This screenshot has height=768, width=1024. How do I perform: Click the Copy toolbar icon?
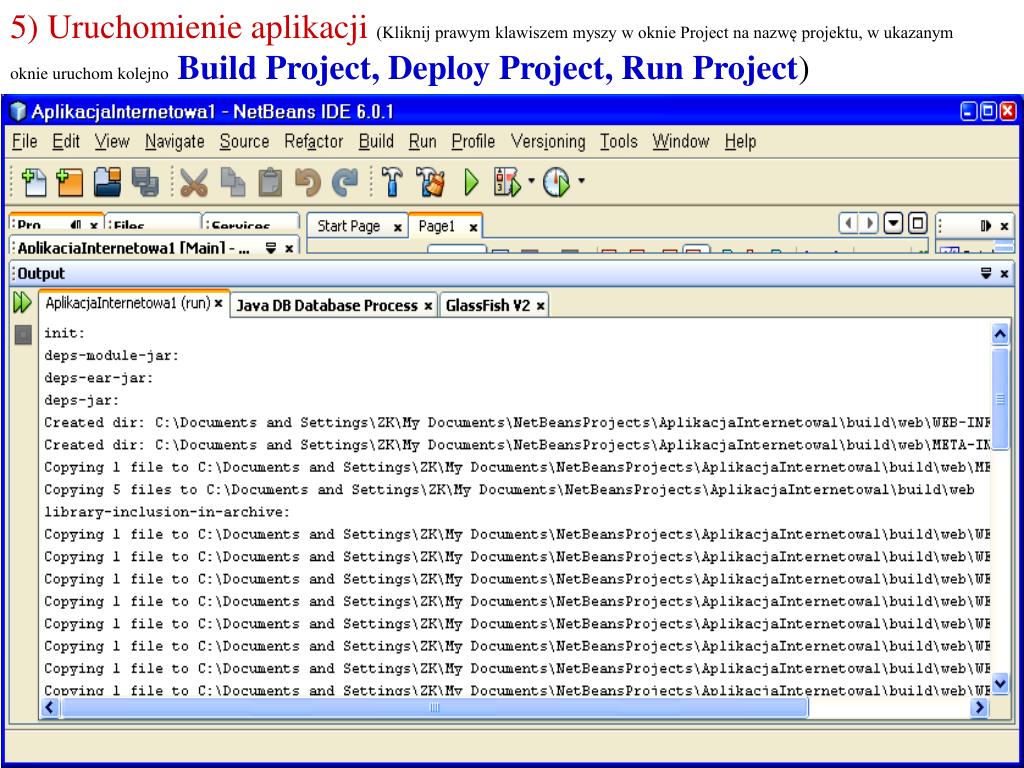point(232,182)
